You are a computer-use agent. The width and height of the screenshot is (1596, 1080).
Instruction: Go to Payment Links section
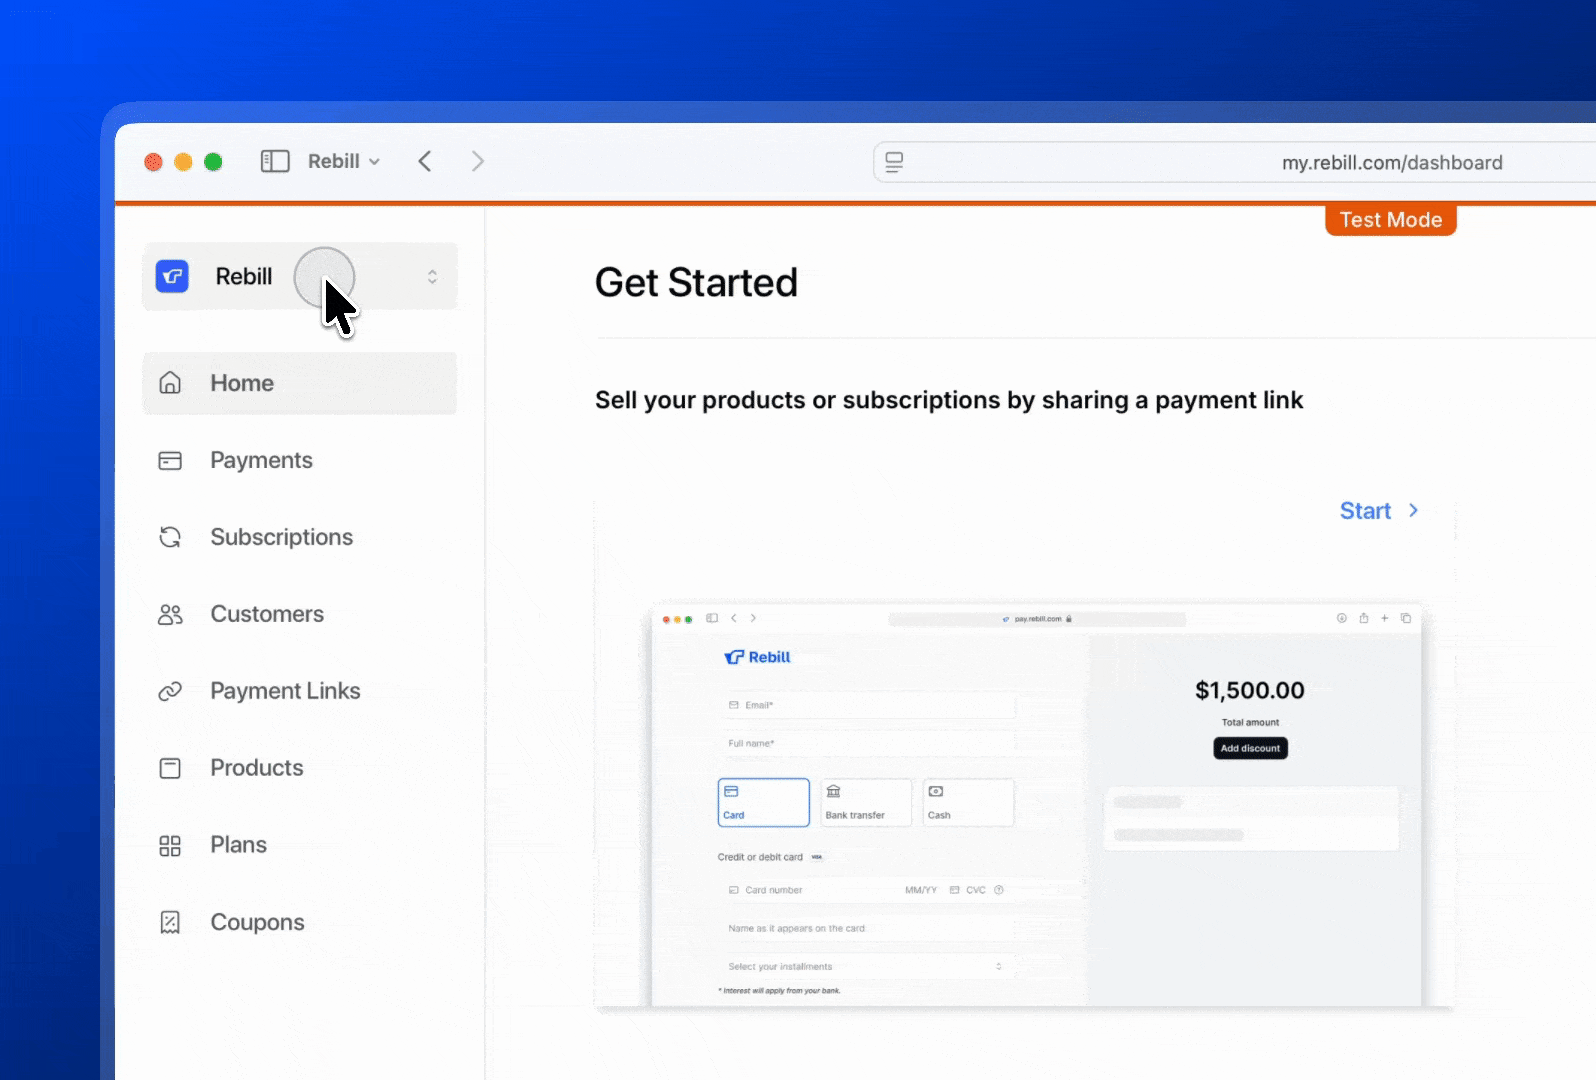click(x=285, y=691)
